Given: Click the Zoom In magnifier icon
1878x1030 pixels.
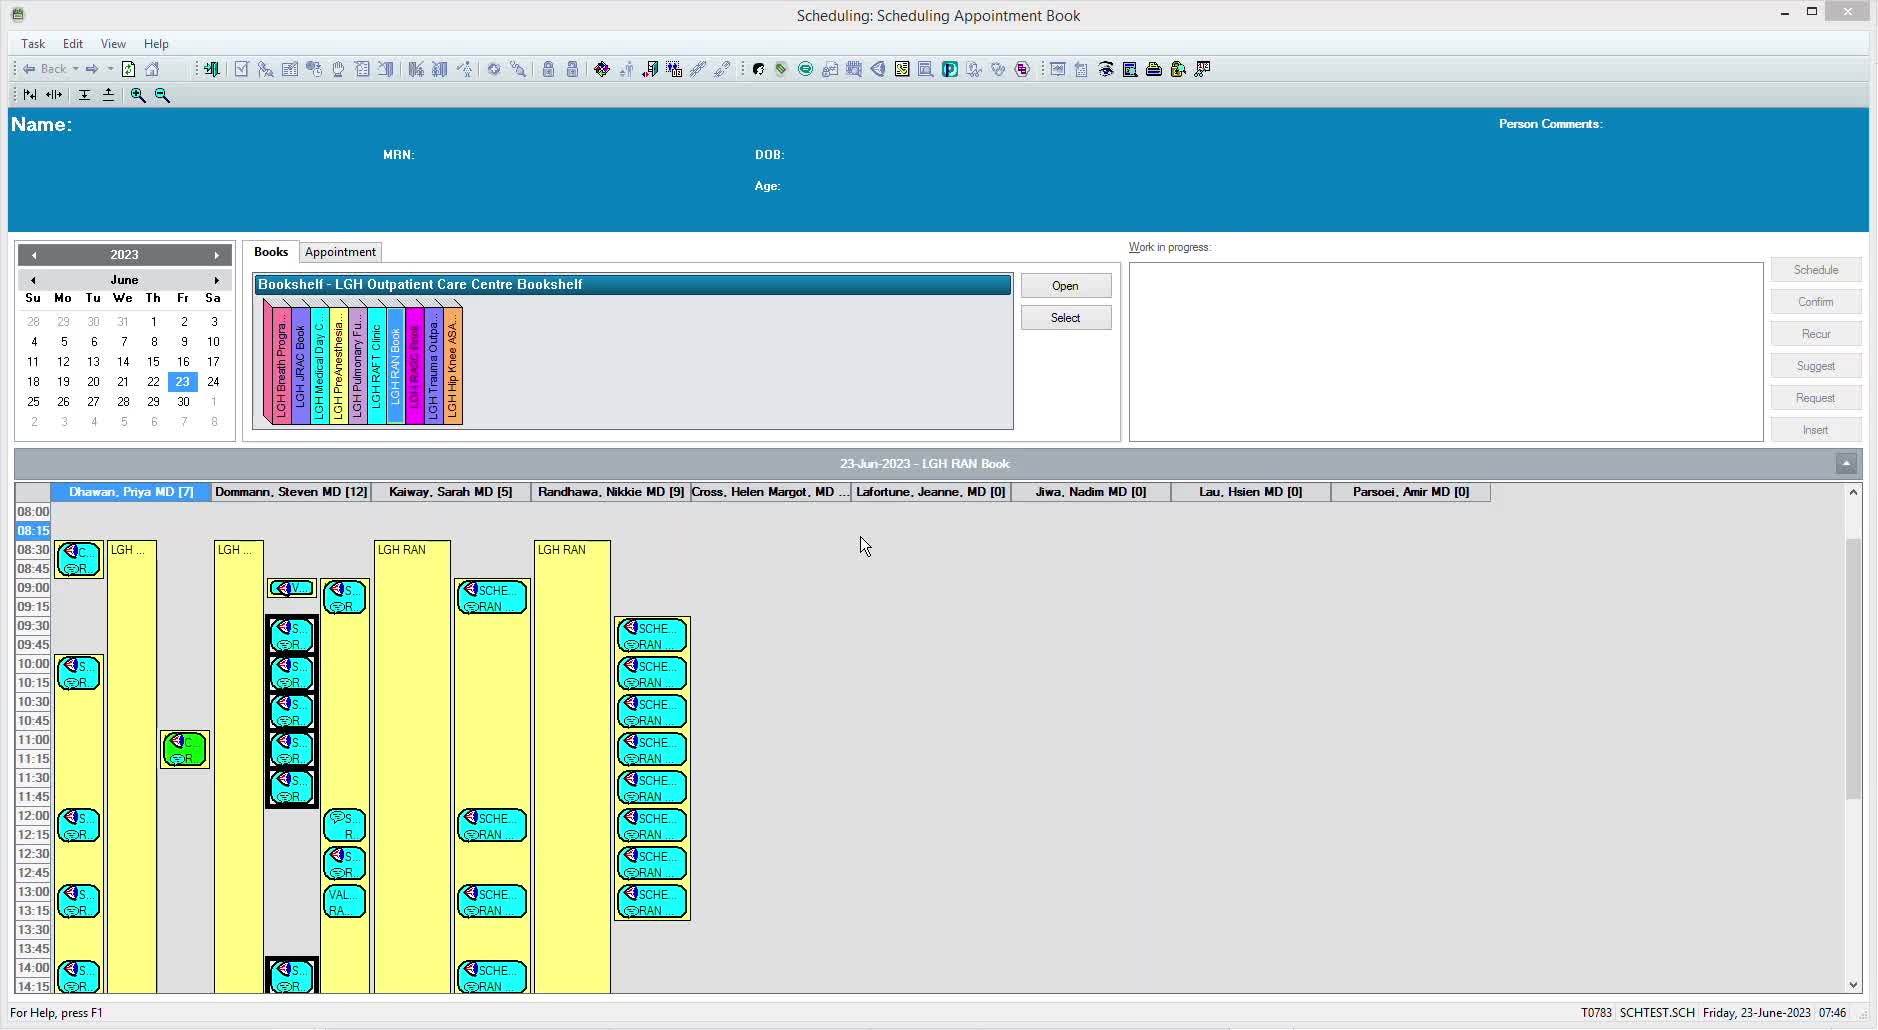Looking at the screenshot, I should (x=138, y=95).
